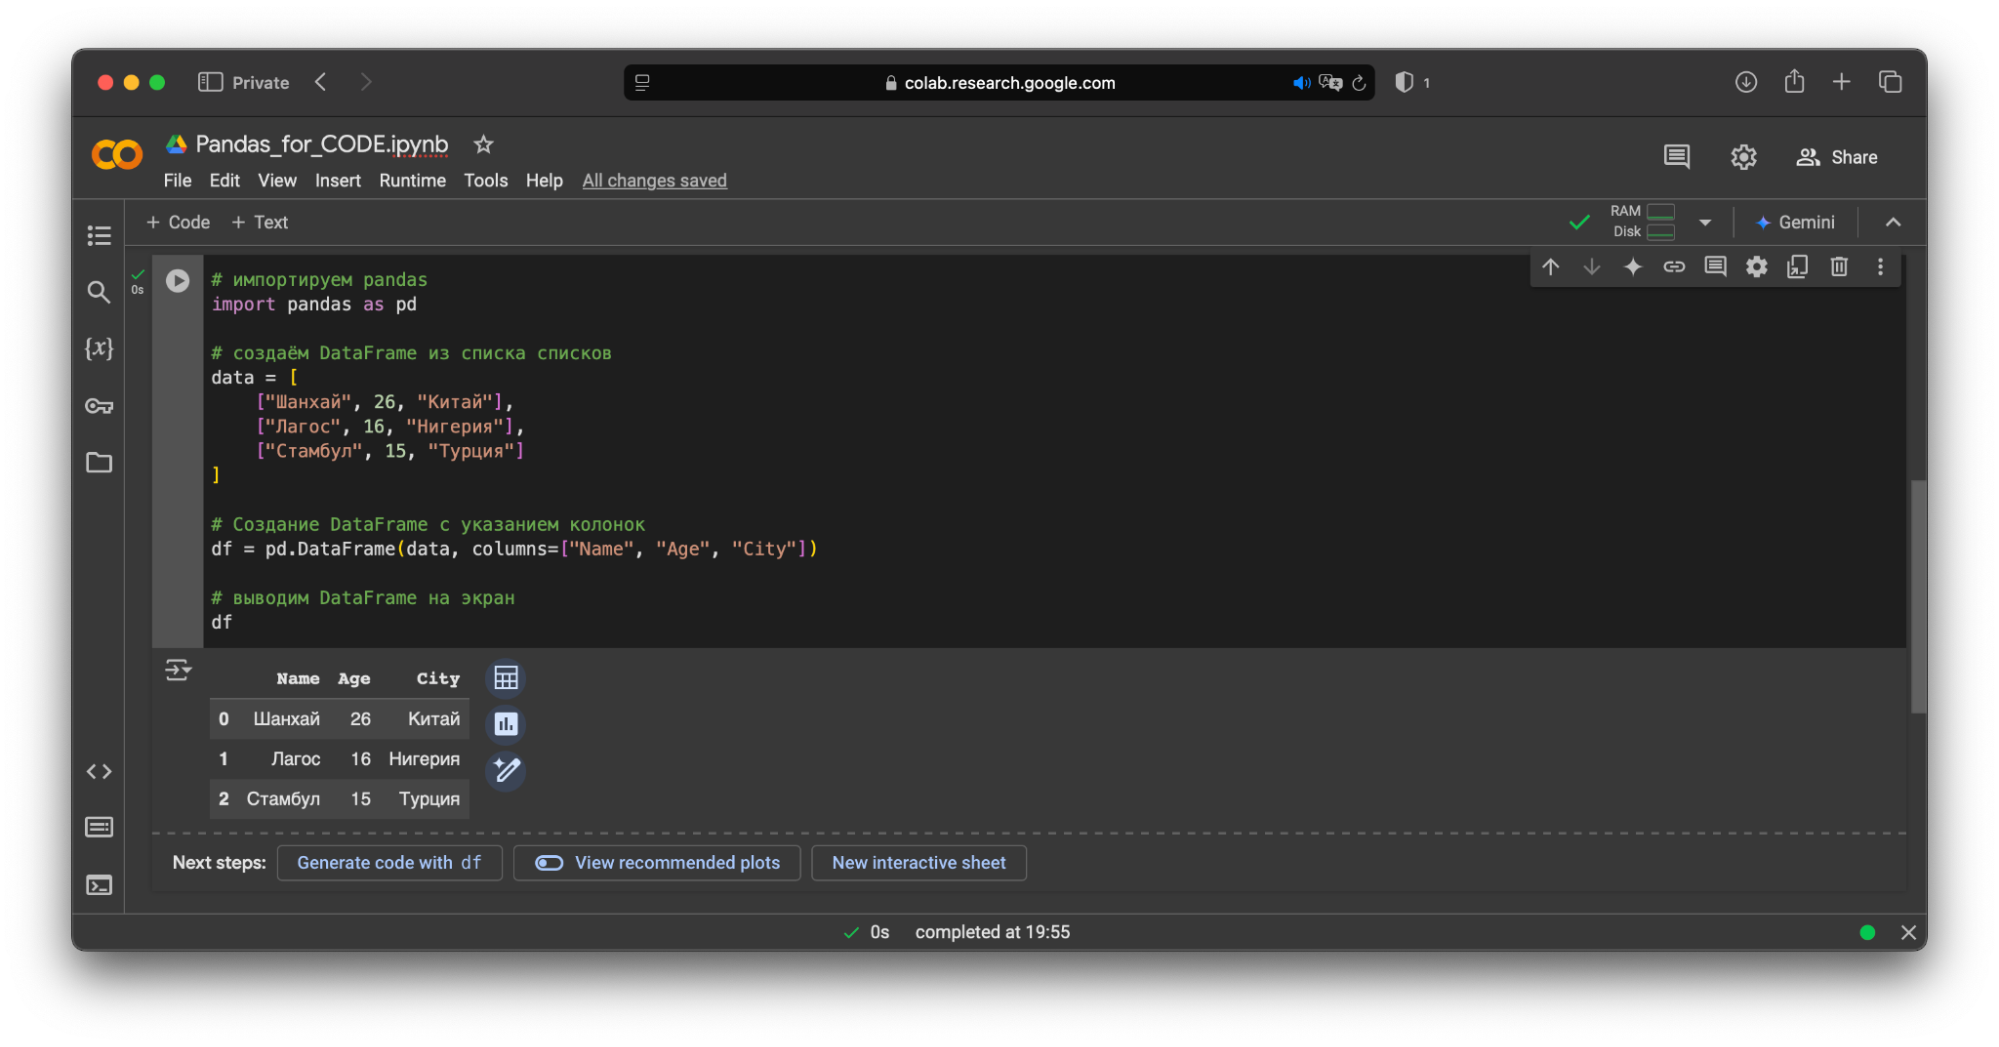Open the Insert menu
Viewport: 1999px width, 1047px height.
(x=337, y=181)
